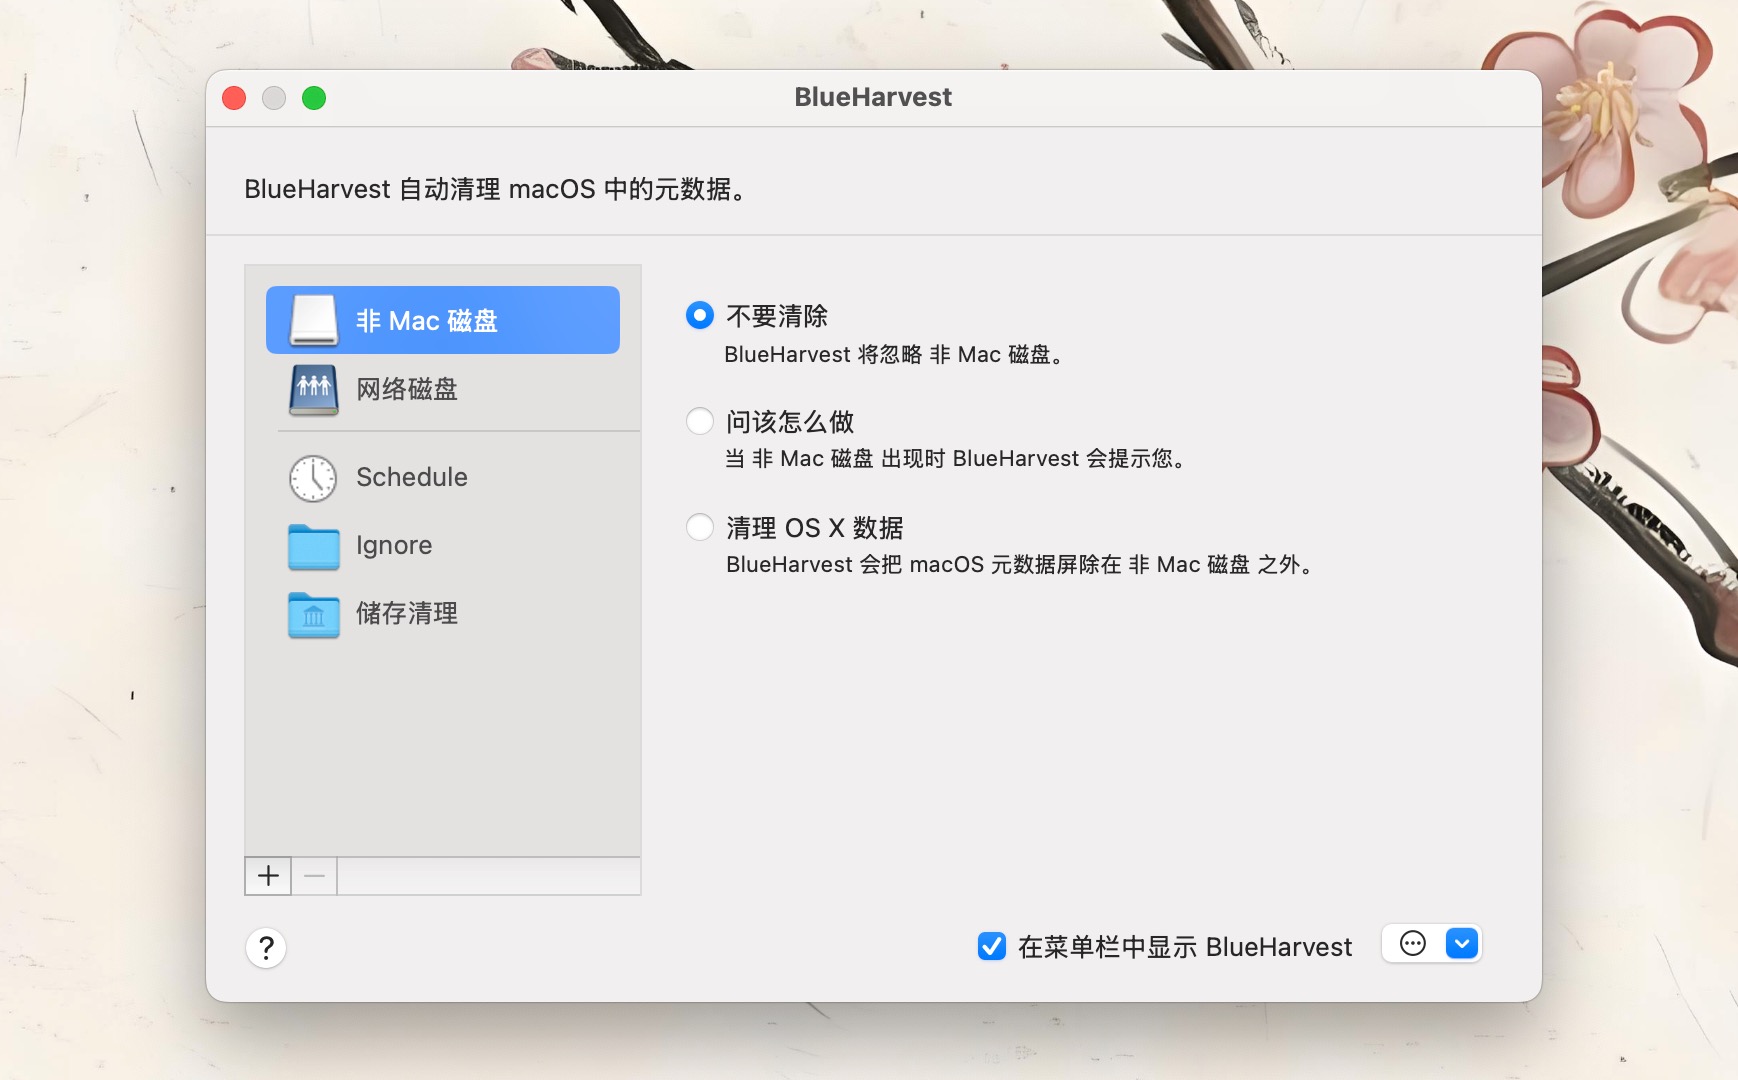
Task: Click the 储存清理 folder icon
Action: [314, 614]
